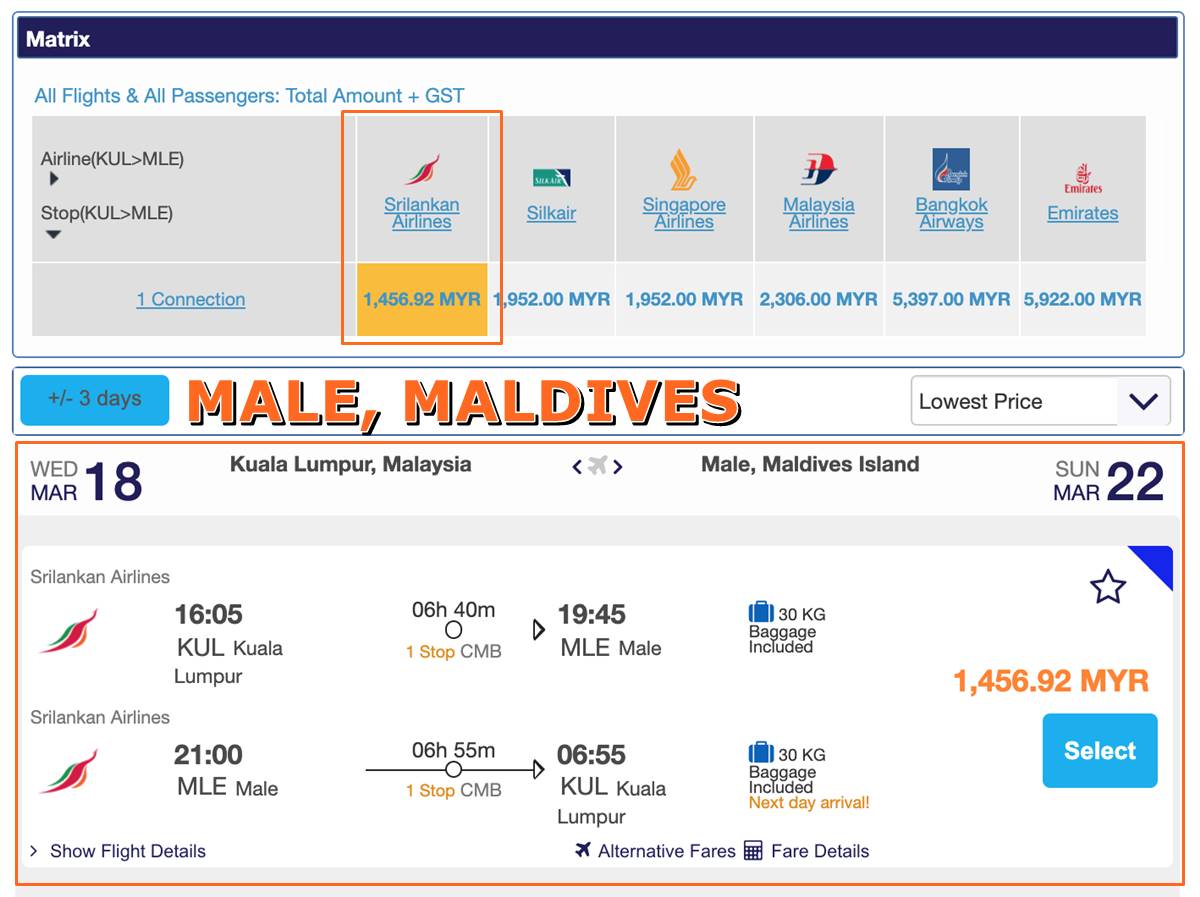Open Alternative Fares
The image size is (1200, 897).
coord(666,851)
